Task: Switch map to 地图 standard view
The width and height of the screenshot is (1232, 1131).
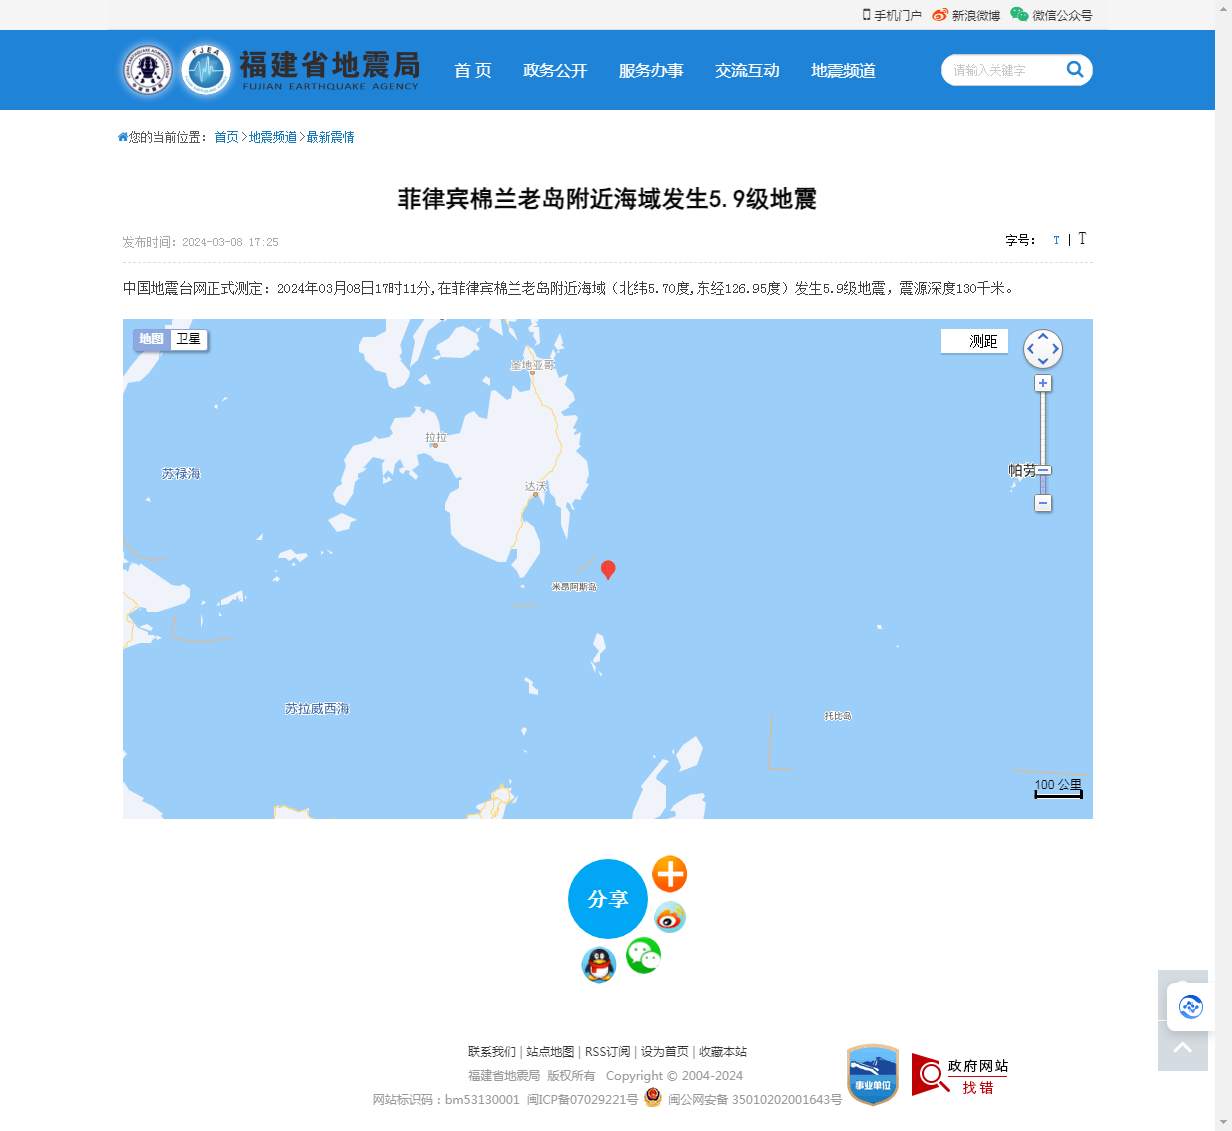Action: pyautogui.click(x=152, y=339)
